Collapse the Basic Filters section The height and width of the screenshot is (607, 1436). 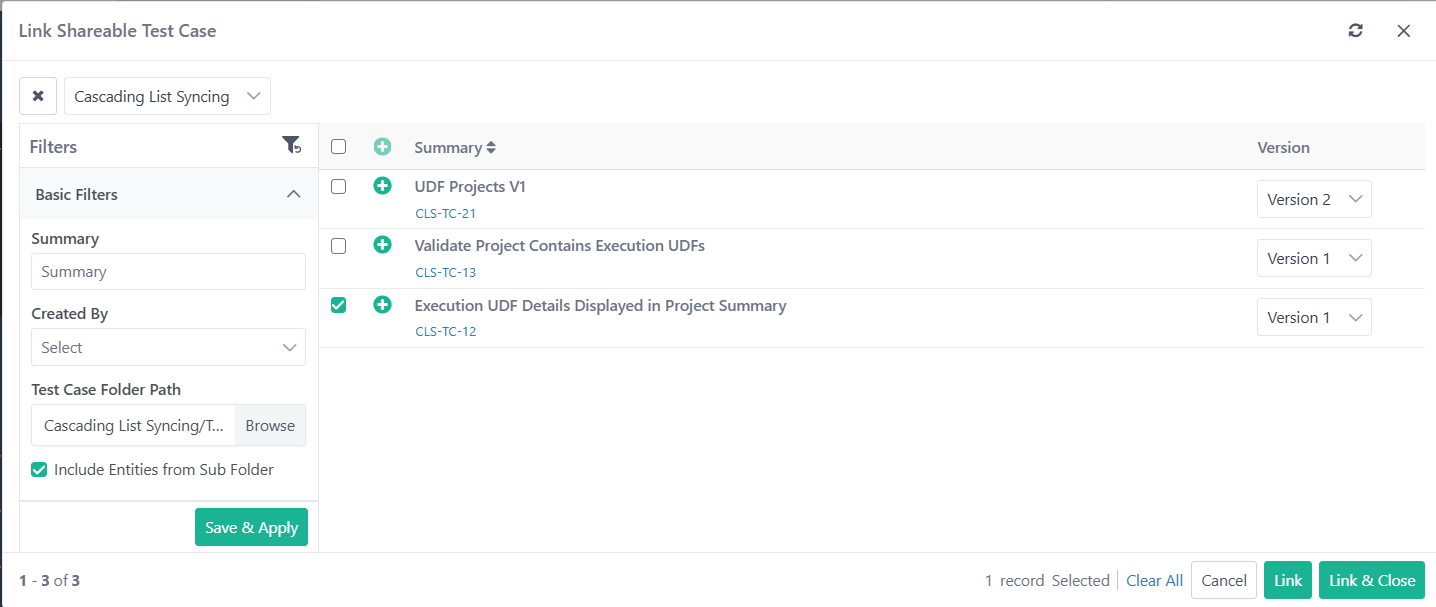click(x=293, y=194)
